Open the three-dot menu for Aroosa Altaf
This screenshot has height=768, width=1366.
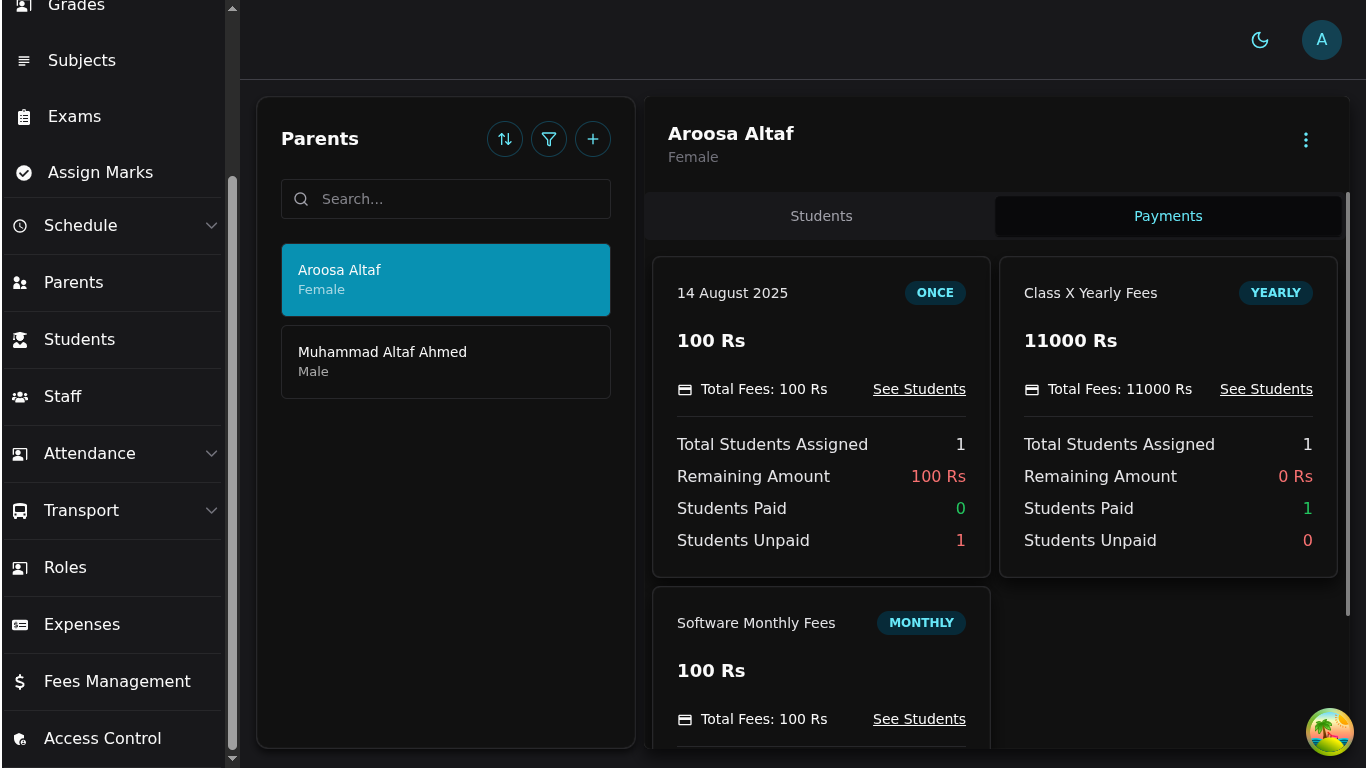pos(1305,140)
